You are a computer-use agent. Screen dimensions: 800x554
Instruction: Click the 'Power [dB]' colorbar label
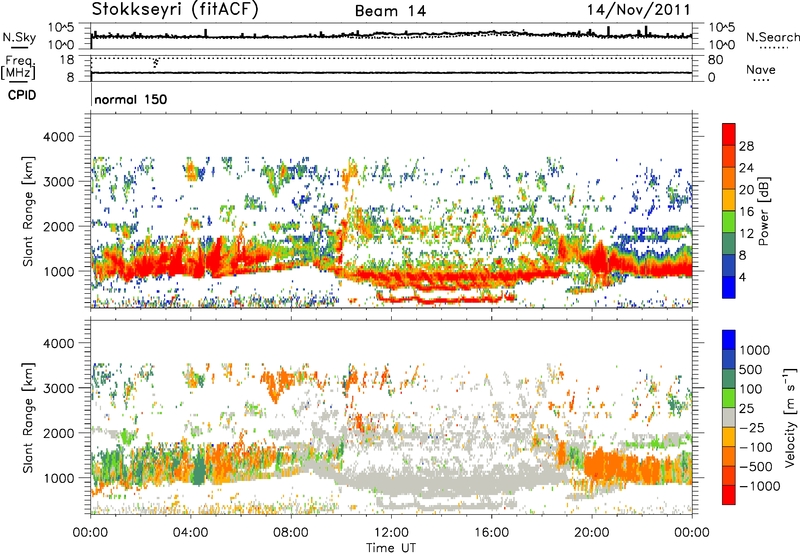tap(763, 211)
